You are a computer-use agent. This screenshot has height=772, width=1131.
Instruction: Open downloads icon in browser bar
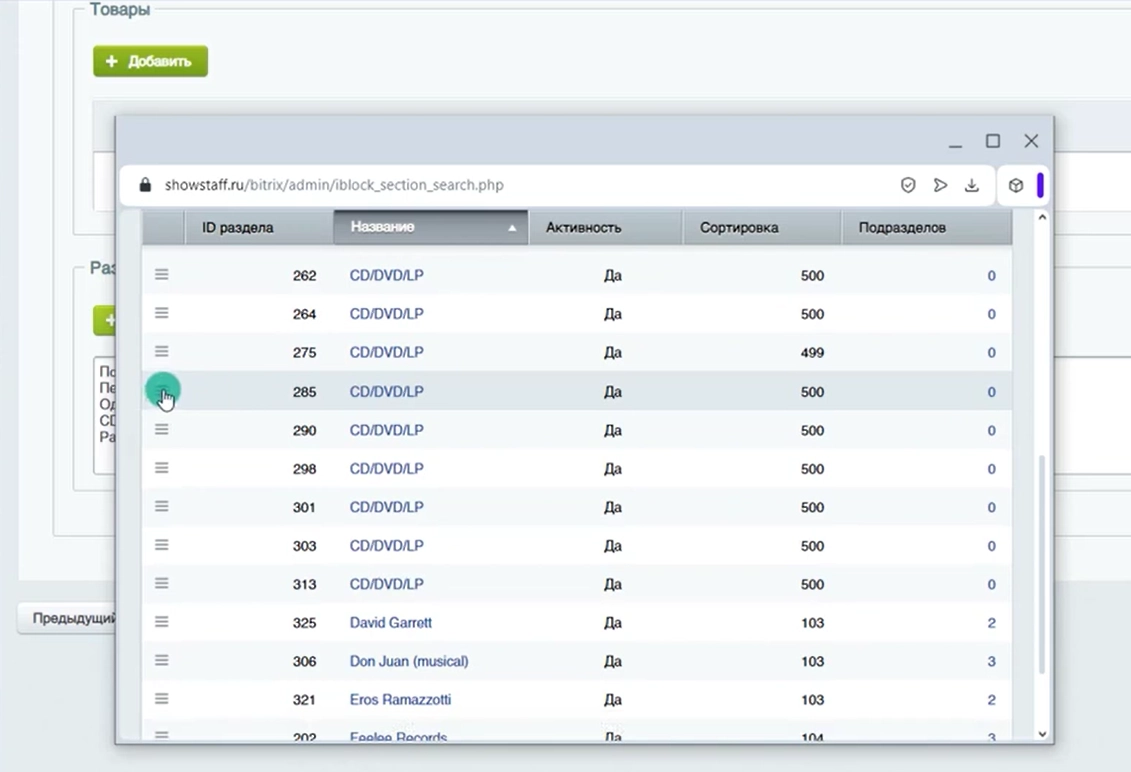click(972, 185)
